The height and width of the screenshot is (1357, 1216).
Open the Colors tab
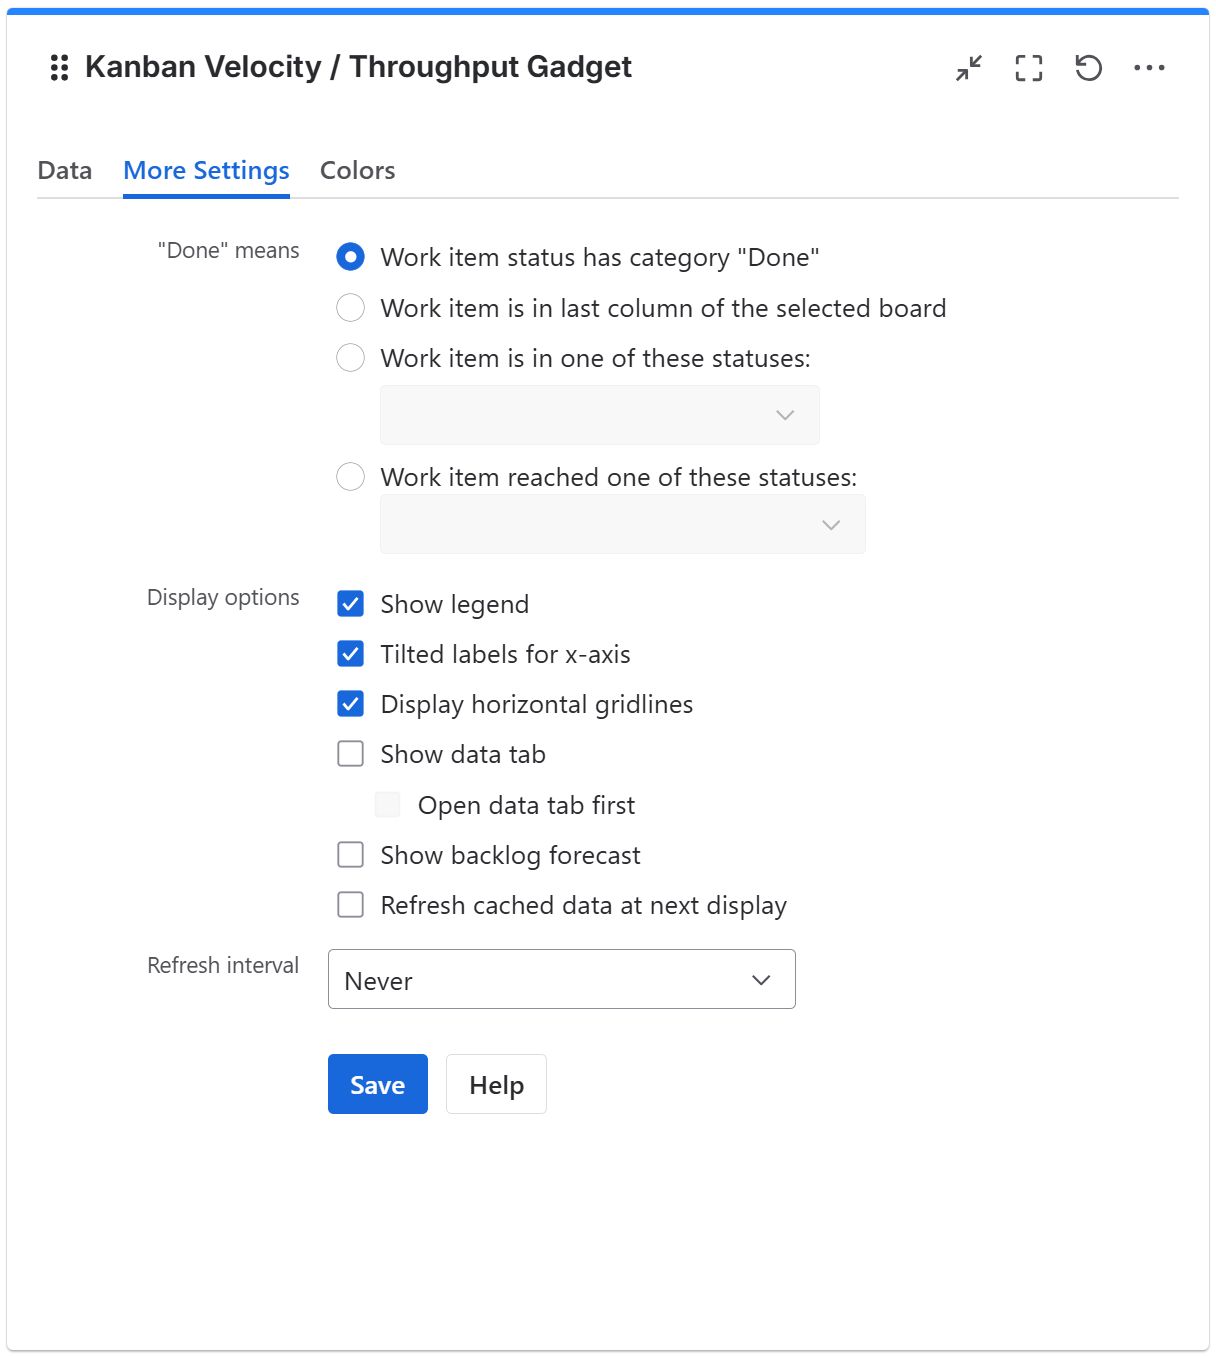357,170
